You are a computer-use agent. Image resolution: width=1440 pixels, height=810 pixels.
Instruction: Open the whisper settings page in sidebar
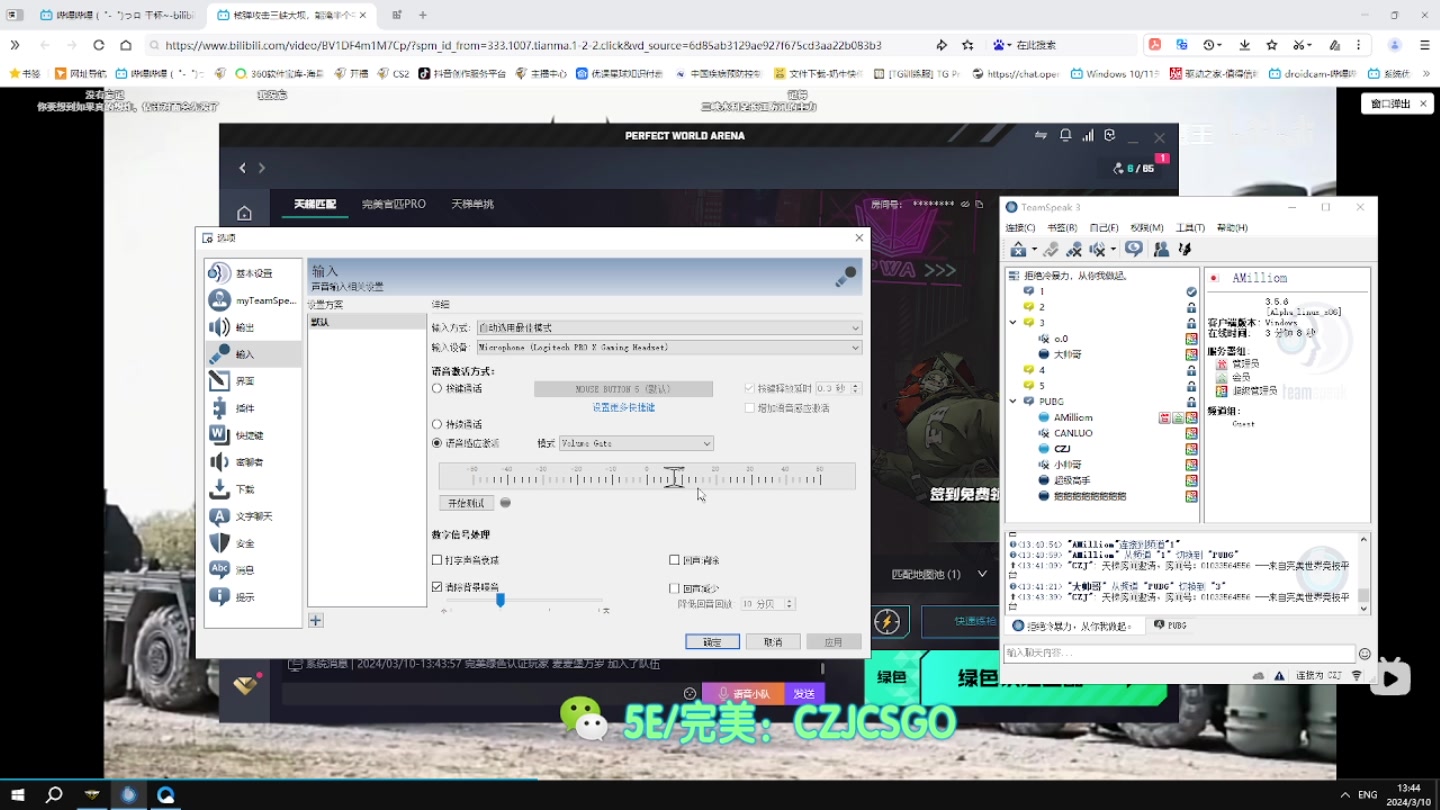point(253,462)
